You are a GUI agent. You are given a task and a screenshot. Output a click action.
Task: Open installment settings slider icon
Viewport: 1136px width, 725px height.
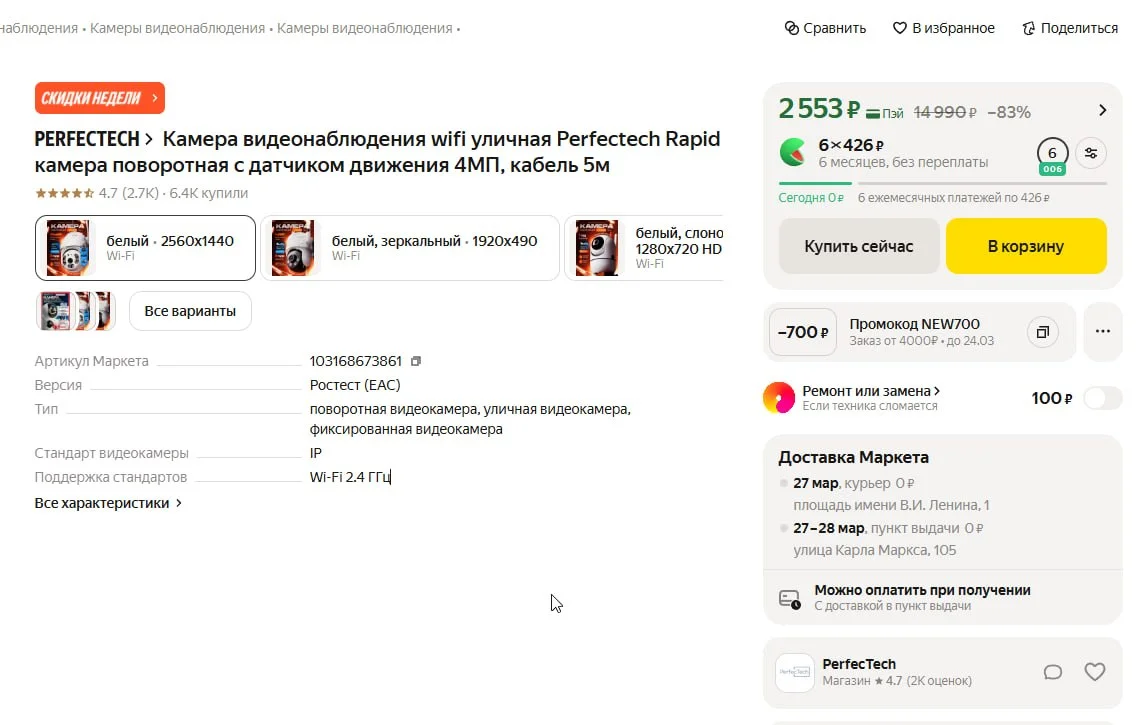tap(1091, 153)
